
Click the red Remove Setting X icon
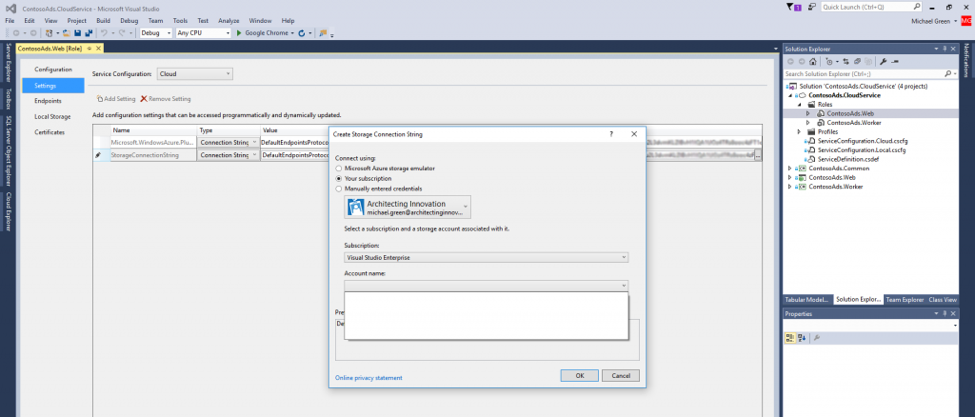pos(144,99)
